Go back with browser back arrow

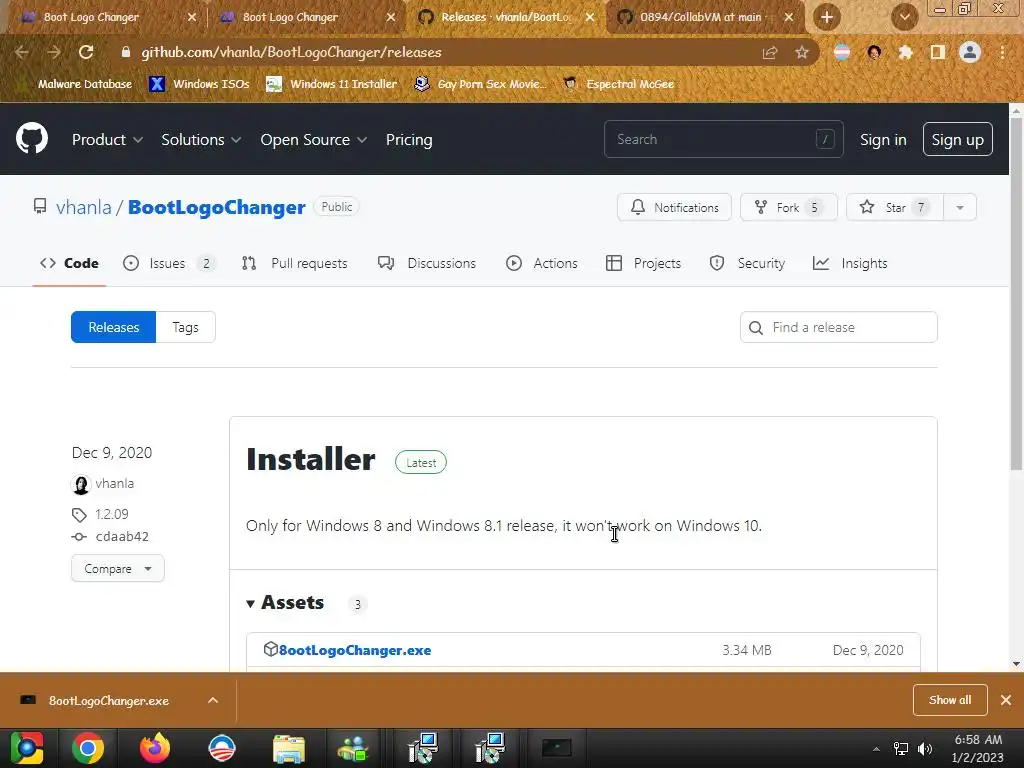[22, 52]
